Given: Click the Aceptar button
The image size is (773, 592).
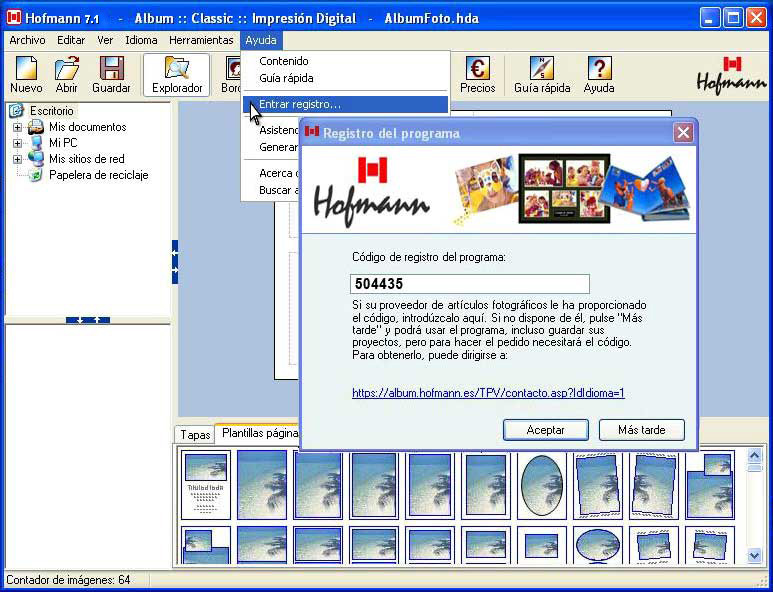Looking at the screenshot, I should tap(546, 430).
